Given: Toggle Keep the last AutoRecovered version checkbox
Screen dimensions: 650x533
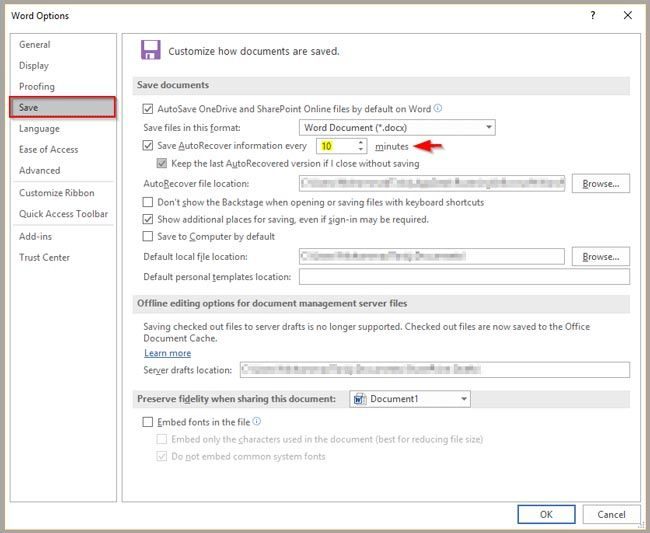Looking at the screenshot, I should 162,163.
